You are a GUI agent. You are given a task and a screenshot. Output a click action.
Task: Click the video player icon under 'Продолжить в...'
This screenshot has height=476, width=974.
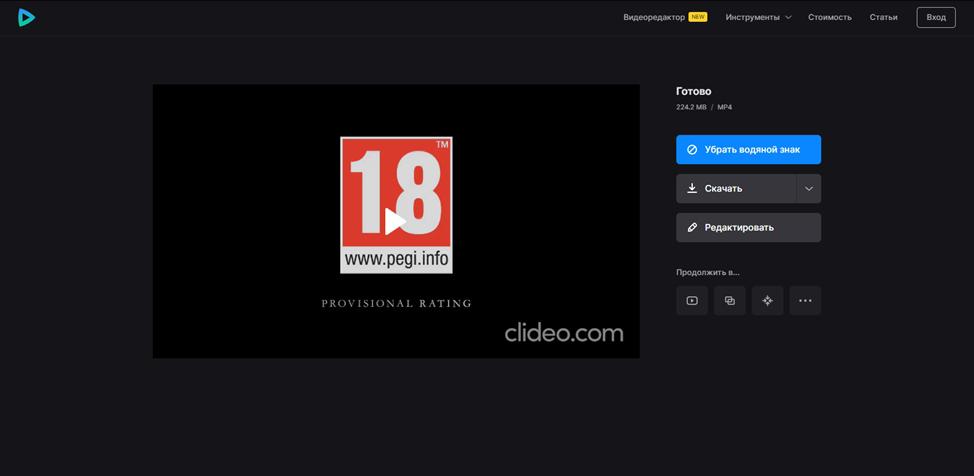pos(692,301)
